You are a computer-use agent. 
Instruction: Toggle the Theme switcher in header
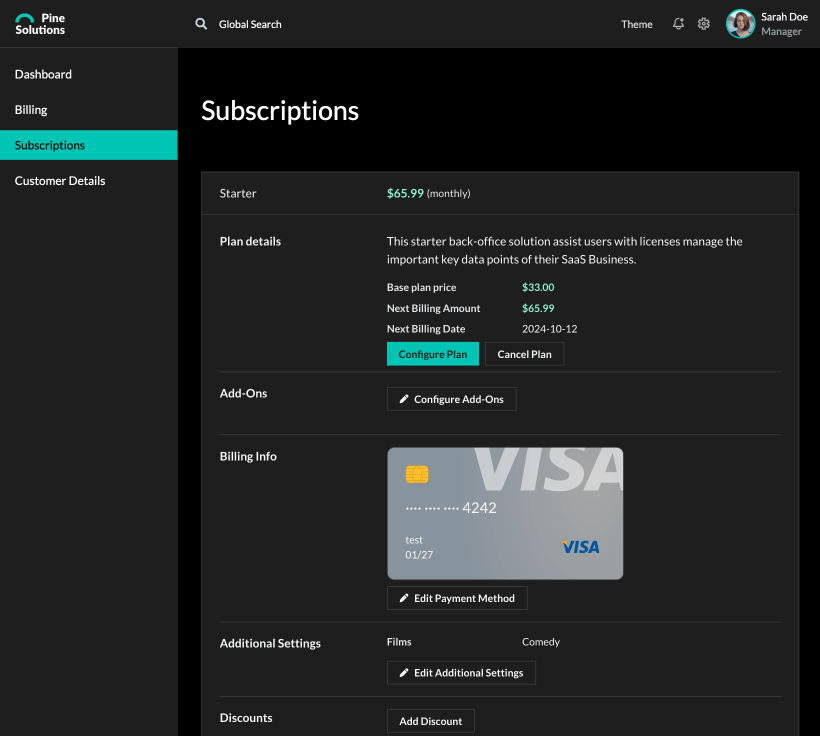click(636, 24)
